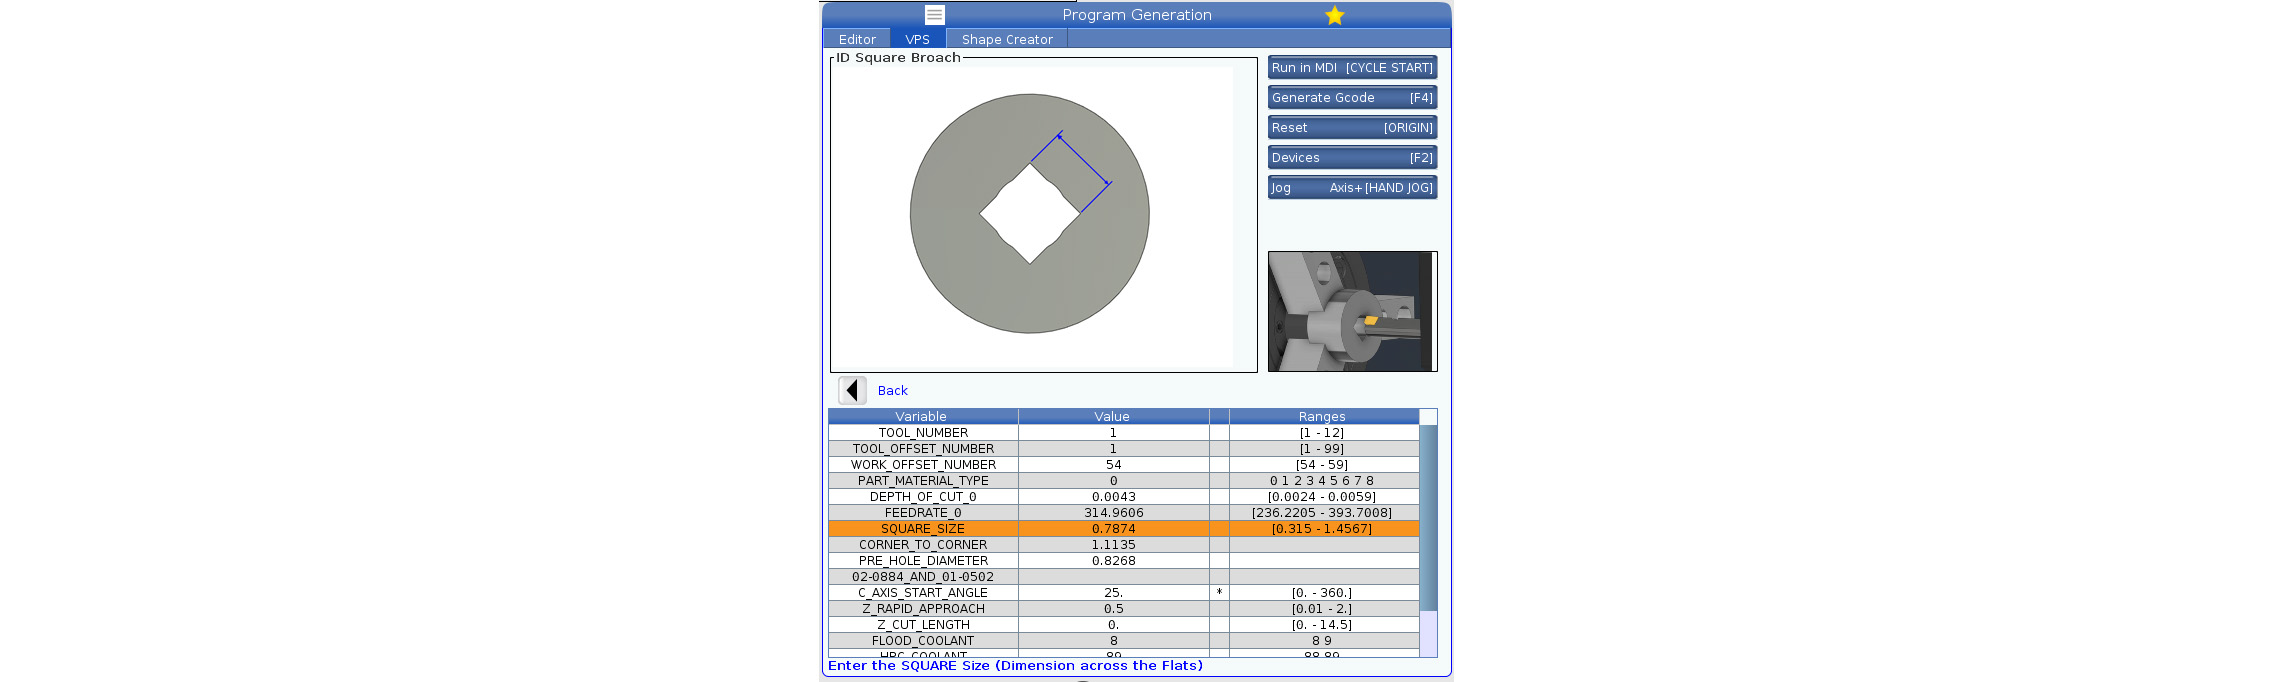Follow the Back link

(892, 391)
